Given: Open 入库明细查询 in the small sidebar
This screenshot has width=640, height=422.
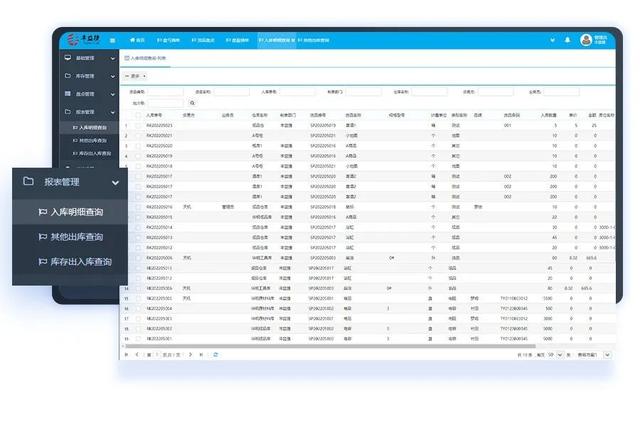Looking at the screenshot, I should [90, 128].
